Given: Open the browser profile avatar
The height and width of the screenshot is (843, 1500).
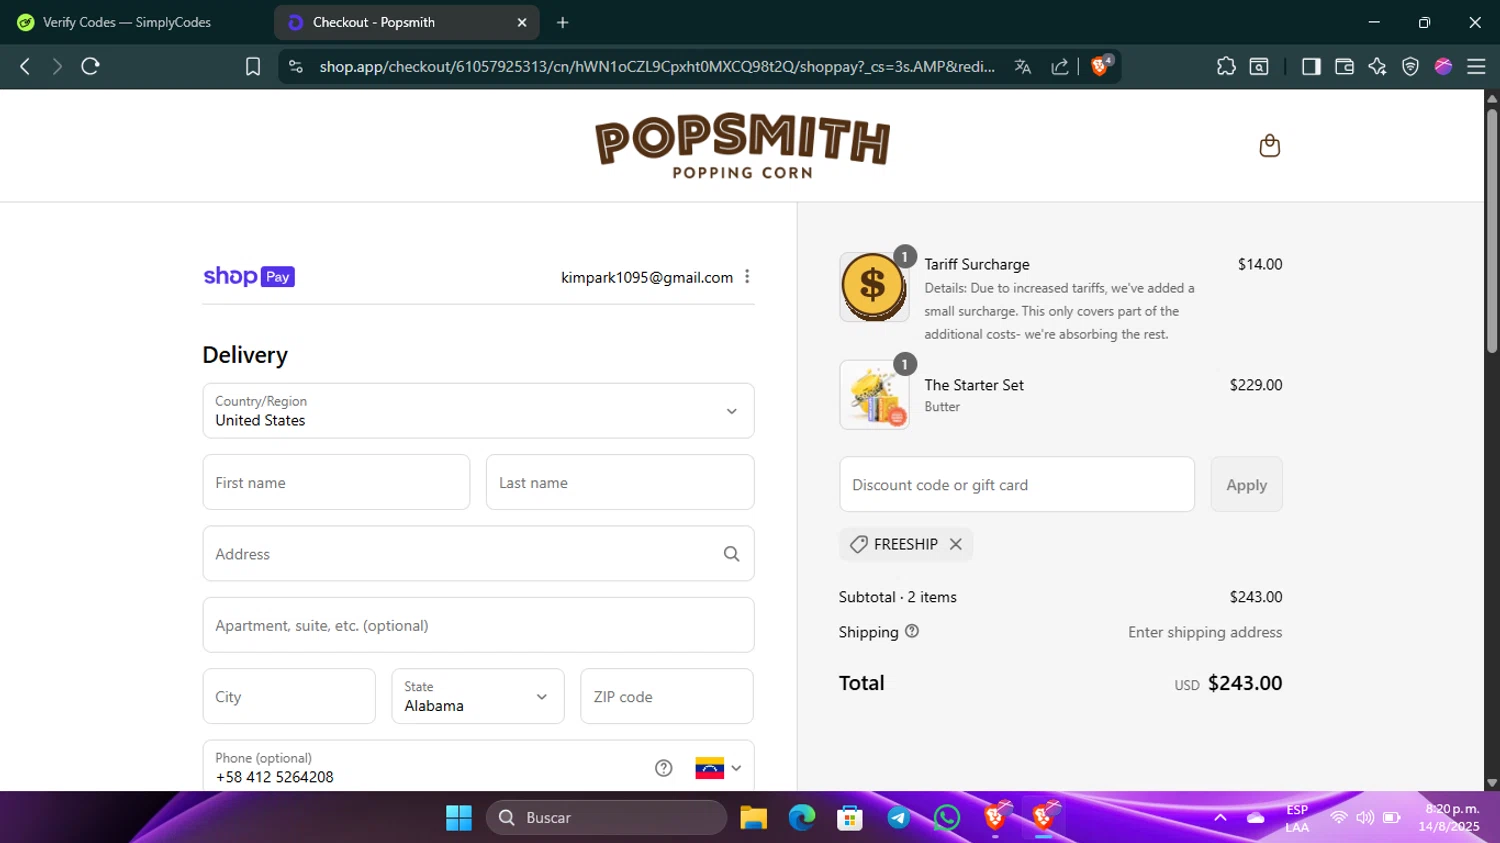Looking at the screenshot, I should 1443,66.
